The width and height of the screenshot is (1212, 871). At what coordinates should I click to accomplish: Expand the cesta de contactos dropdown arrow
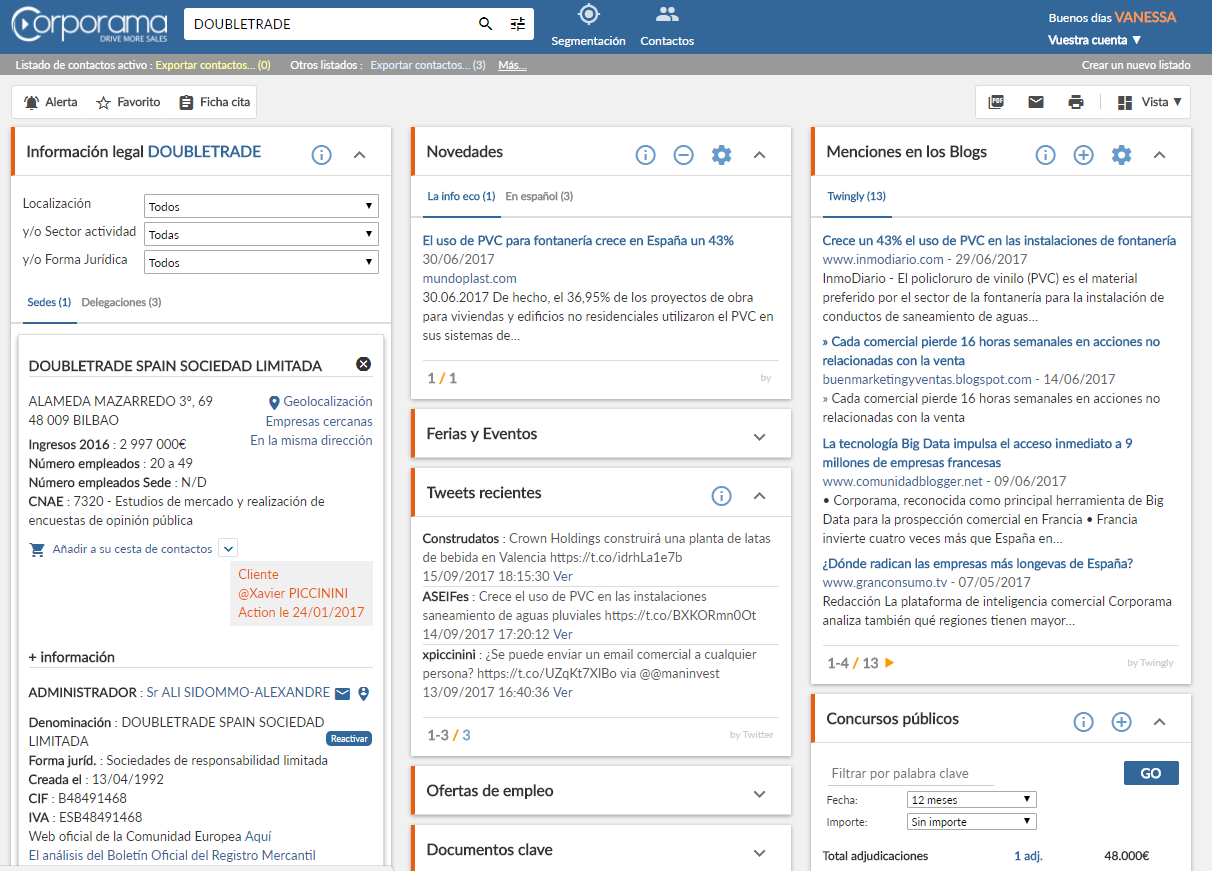pyautogui.click(x=228, y=548)
